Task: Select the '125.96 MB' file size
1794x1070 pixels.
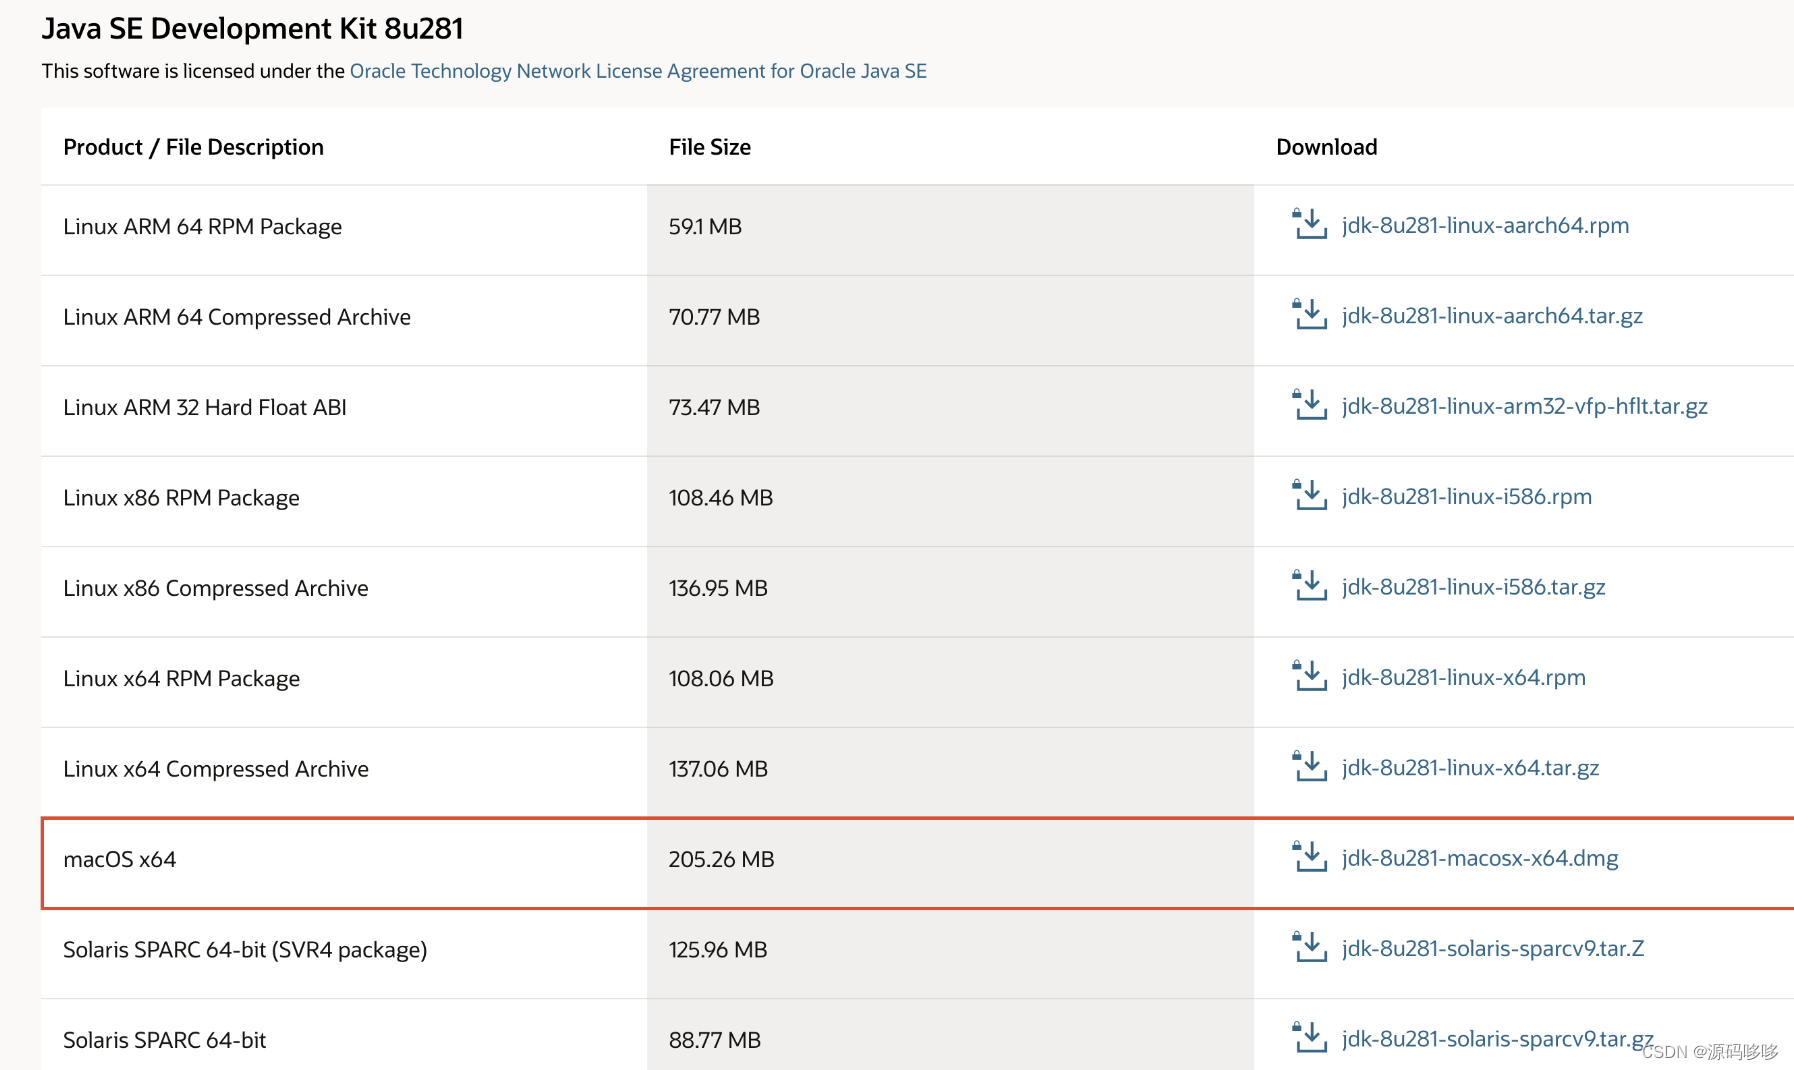Action: pyautogui.click(x=718, y=950)
